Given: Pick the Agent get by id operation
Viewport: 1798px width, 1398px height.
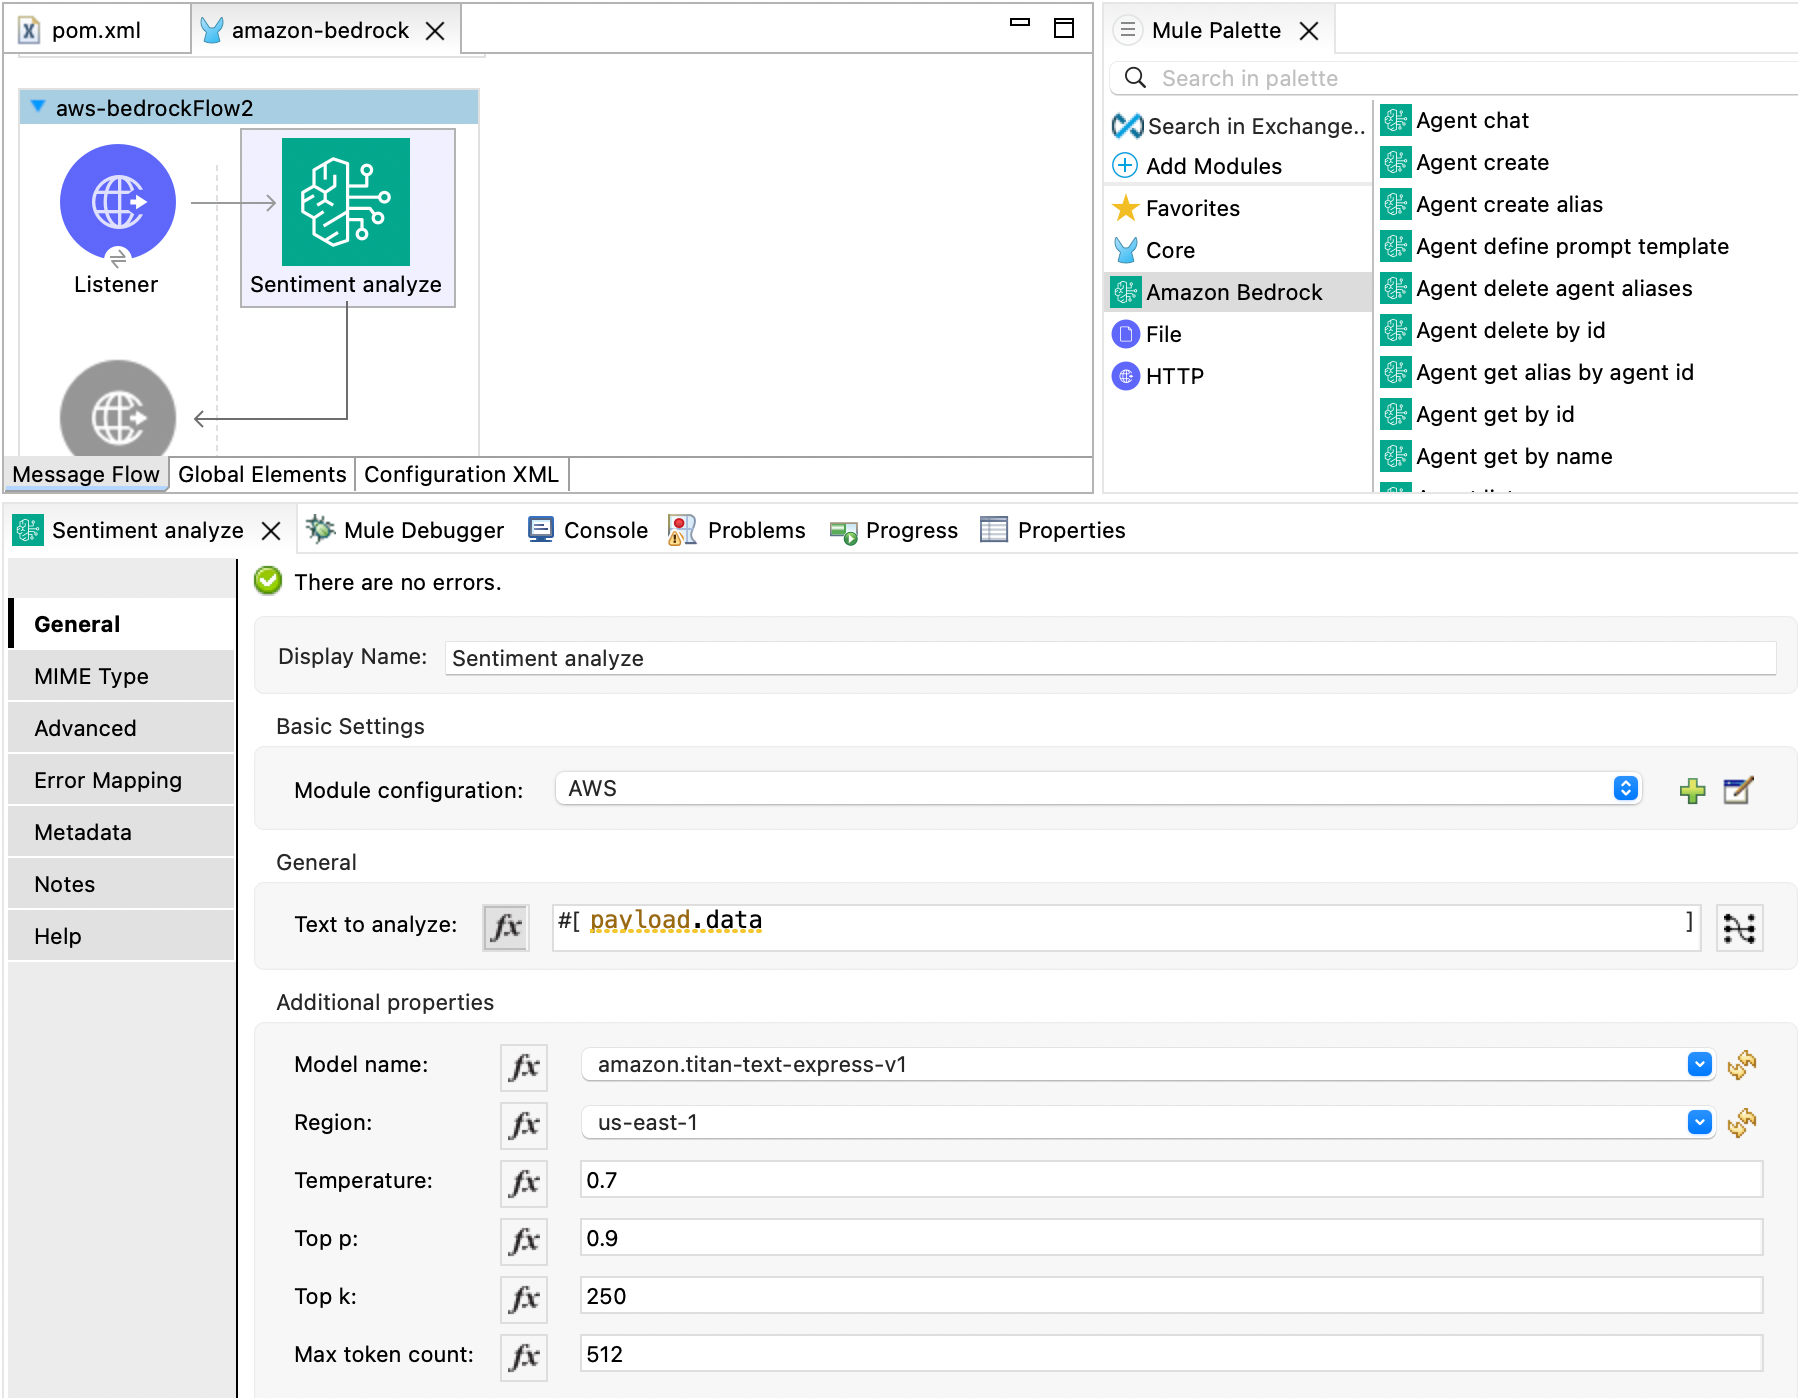Looking at the screenshot, I should click(x=1479, y=414).
